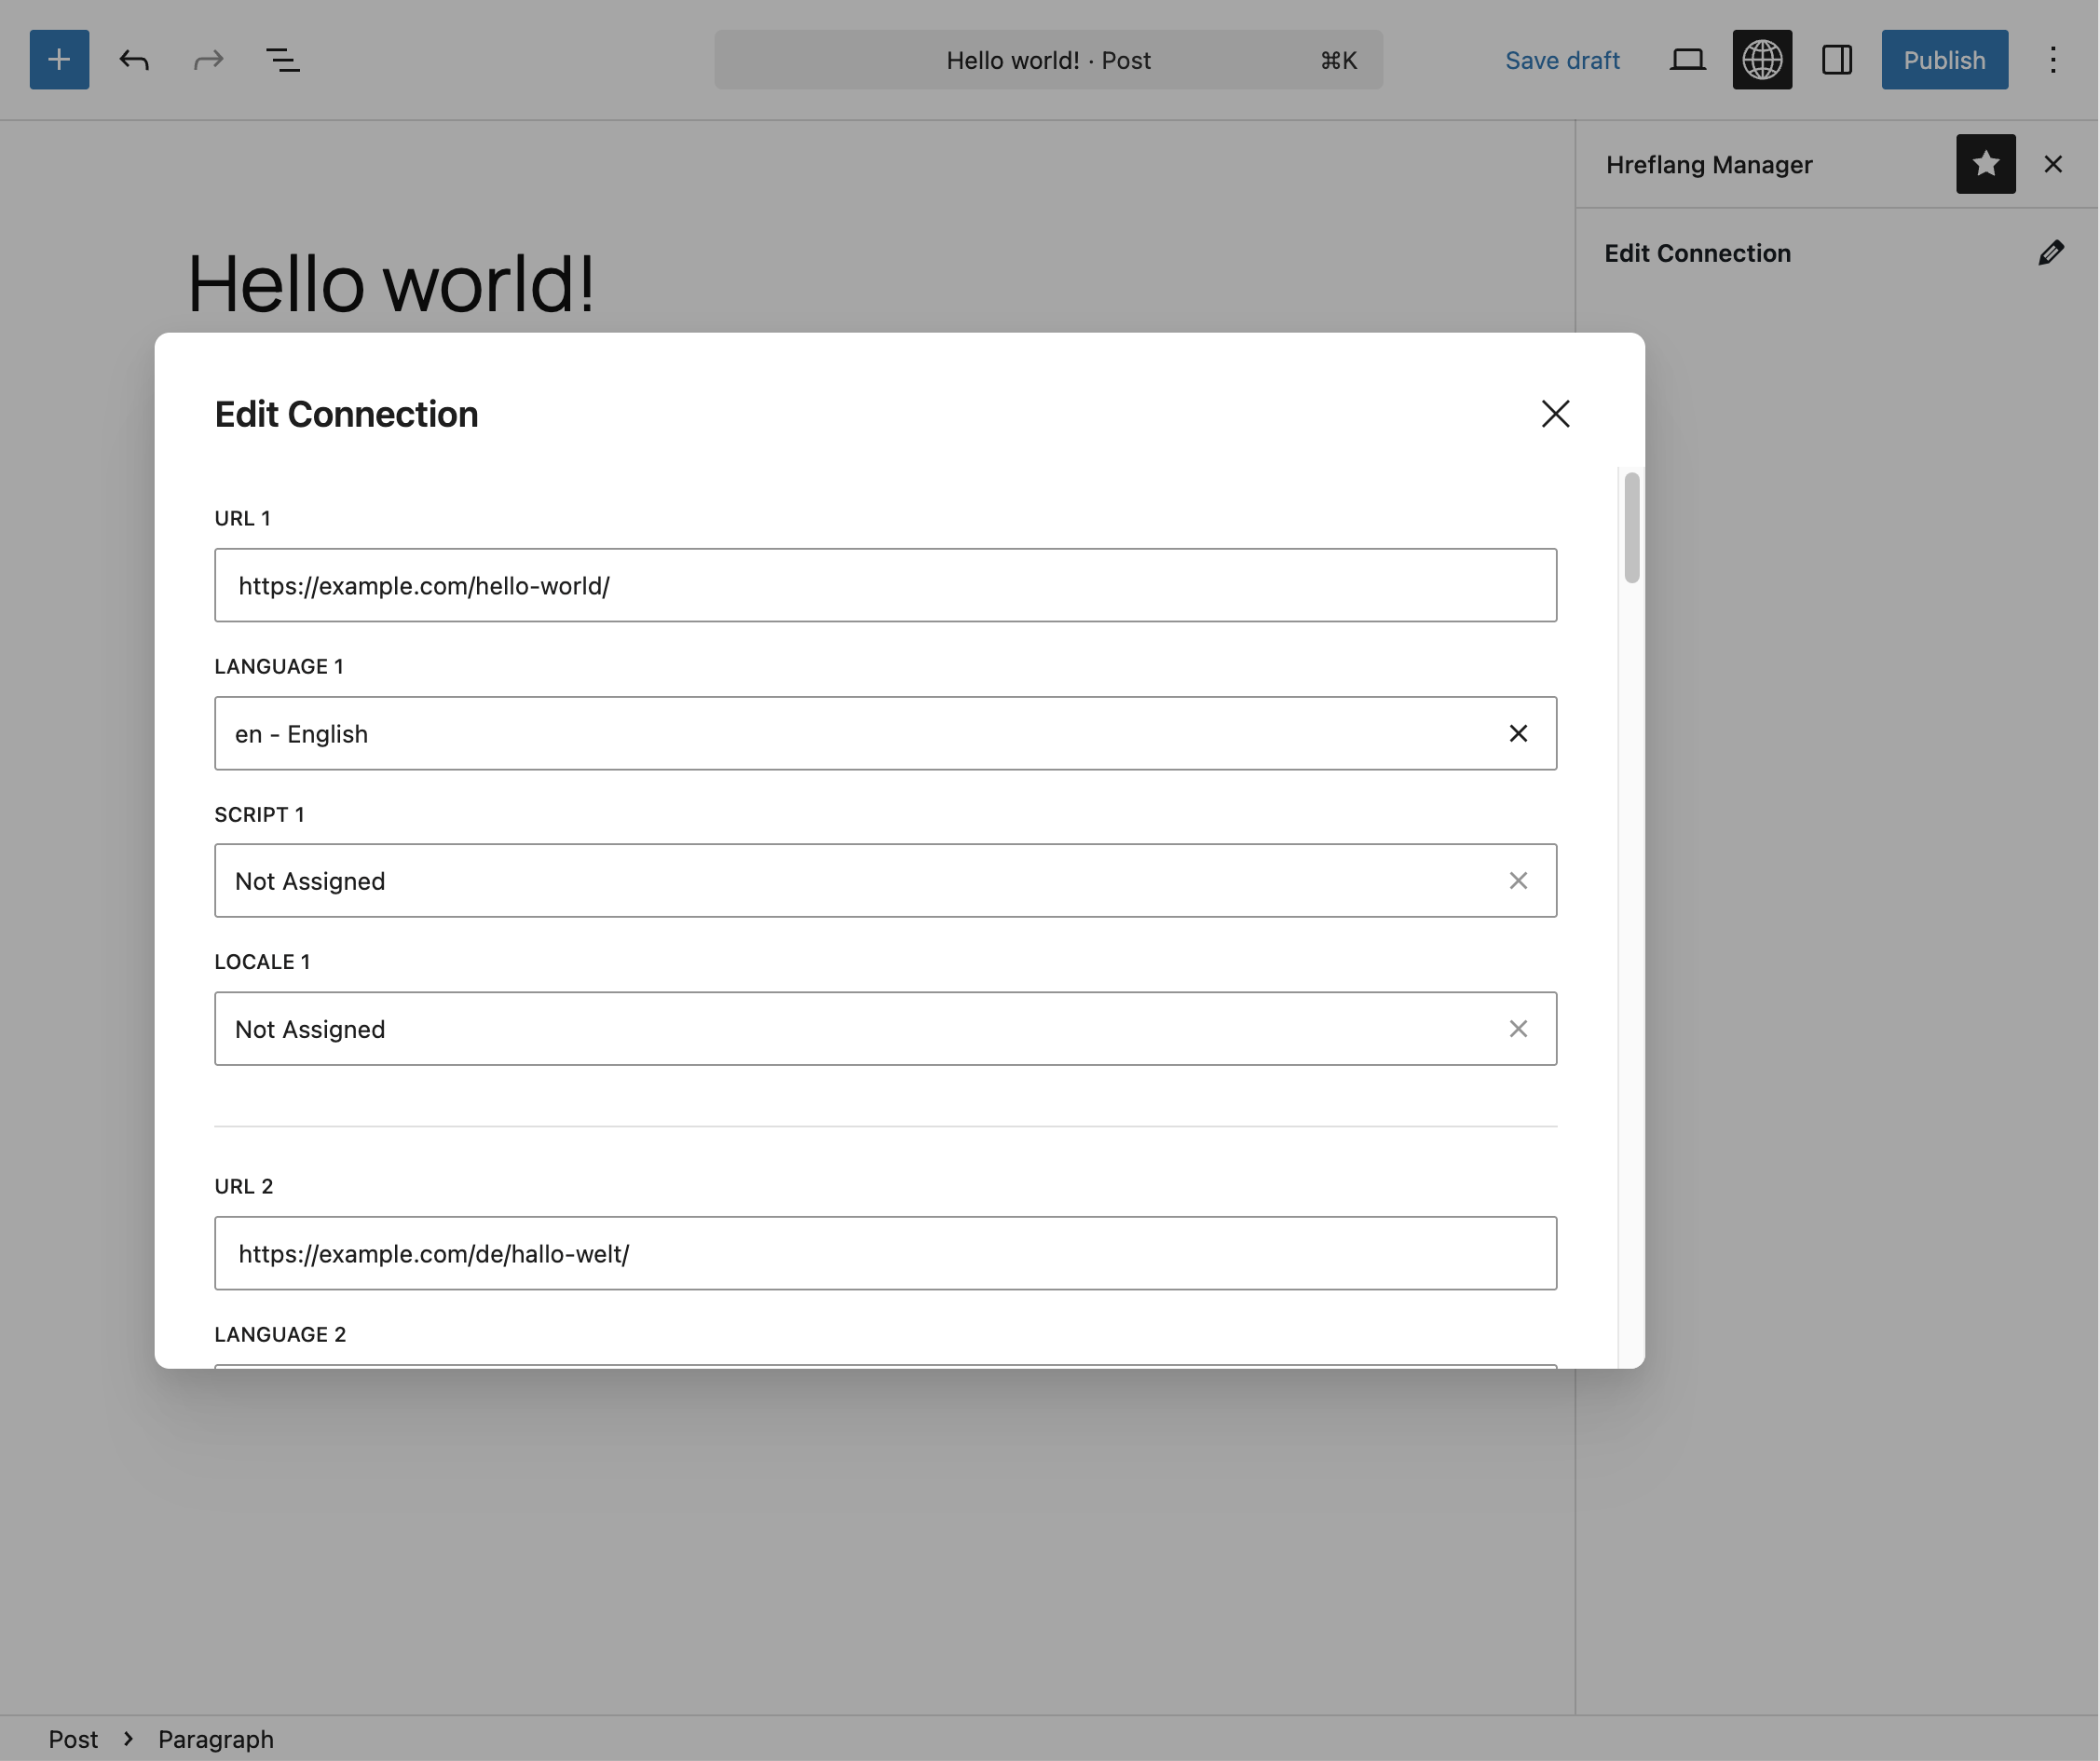The height and width of the screenshot is (1761, 2100).
Task: Toggle the settings sidebar panel
Action: 1838,60
